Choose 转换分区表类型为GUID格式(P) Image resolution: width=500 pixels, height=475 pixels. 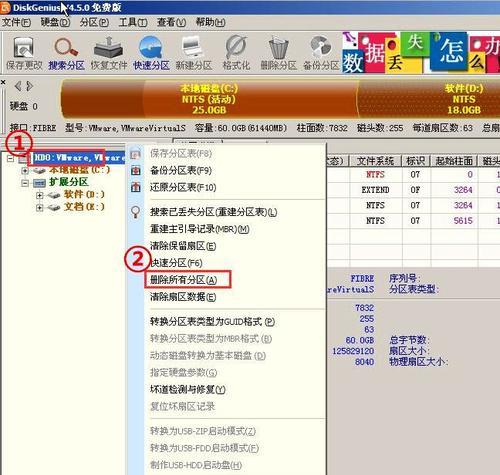click(x=212, y=322)
